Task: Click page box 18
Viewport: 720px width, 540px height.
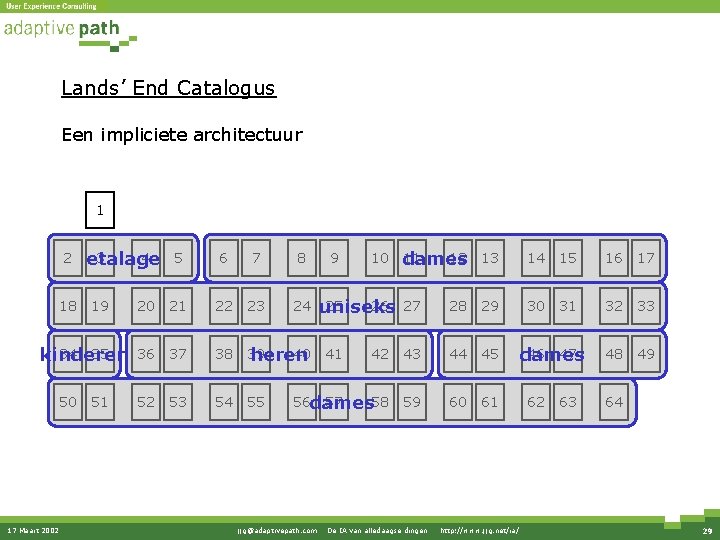Action: point(68,306)
